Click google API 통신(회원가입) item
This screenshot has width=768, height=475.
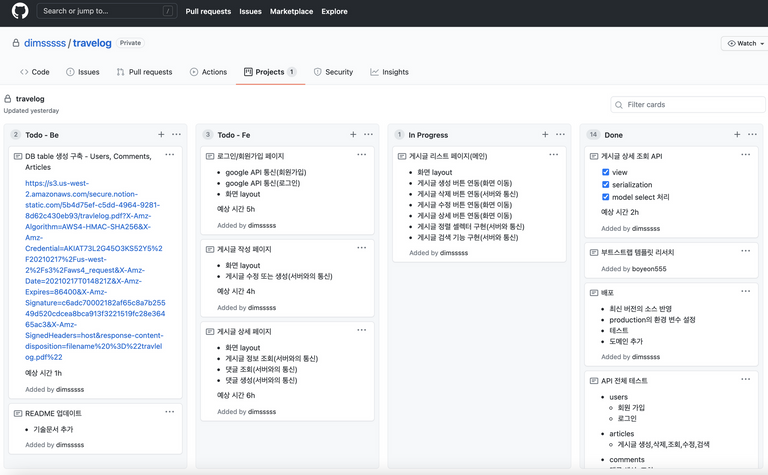tap(266, 172)
